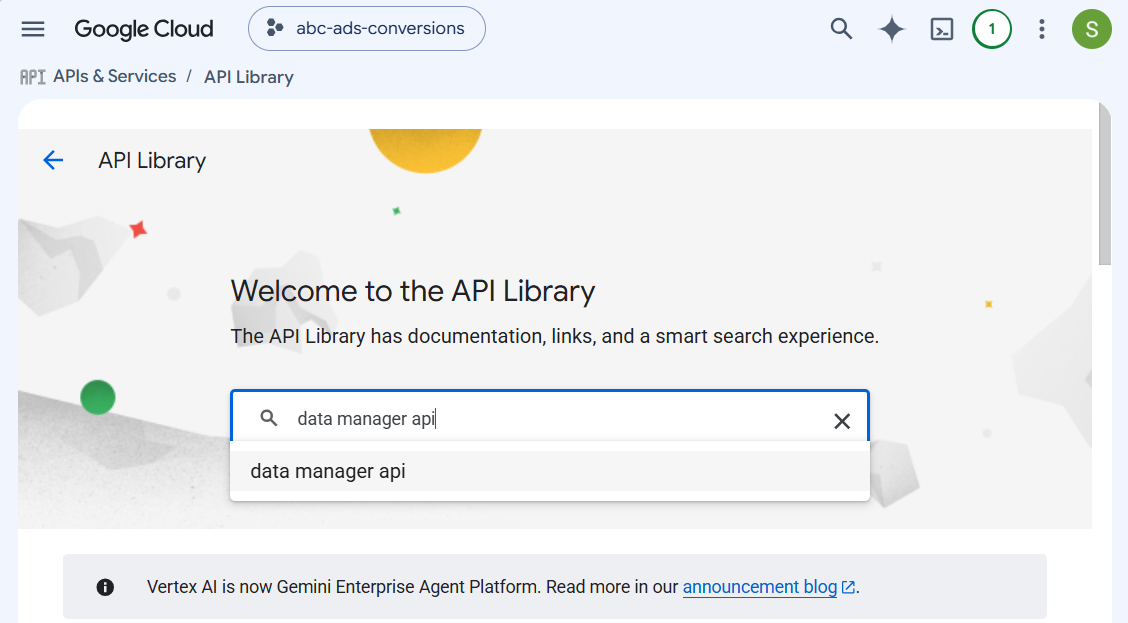Open the abc-ads-conversions project picker

click(x=367, y=29)
